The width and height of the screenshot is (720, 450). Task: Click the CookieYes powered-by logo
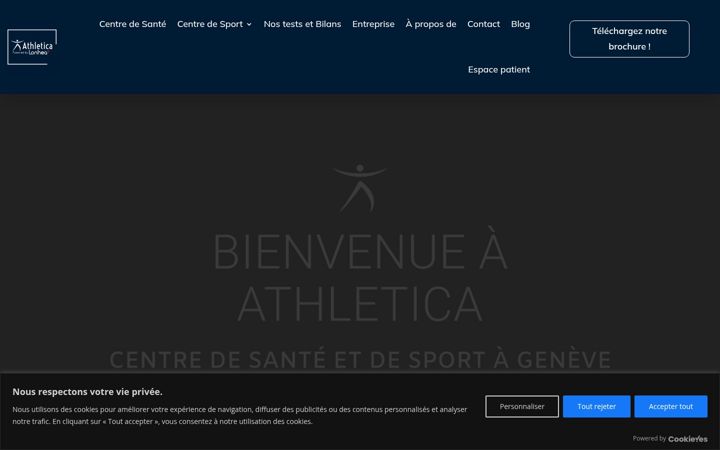pos(687,439)
